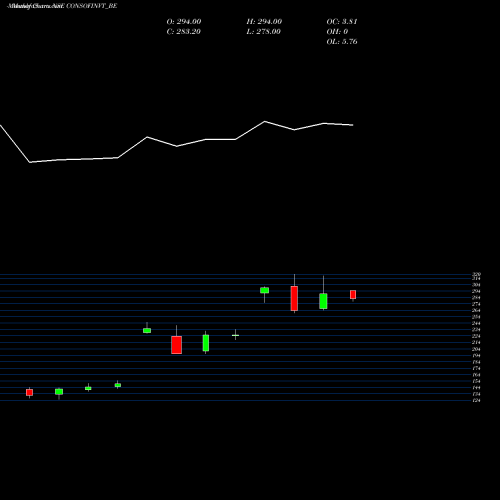Image resolution: width=500 pixels, height=500 pixels.
Task: Click the 320 price axis label
Action: (x=476, y=274)
